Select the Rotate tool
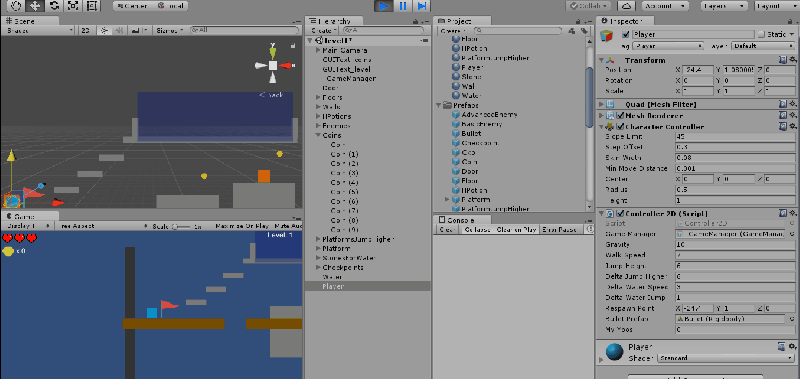 [x=54, y=6]
